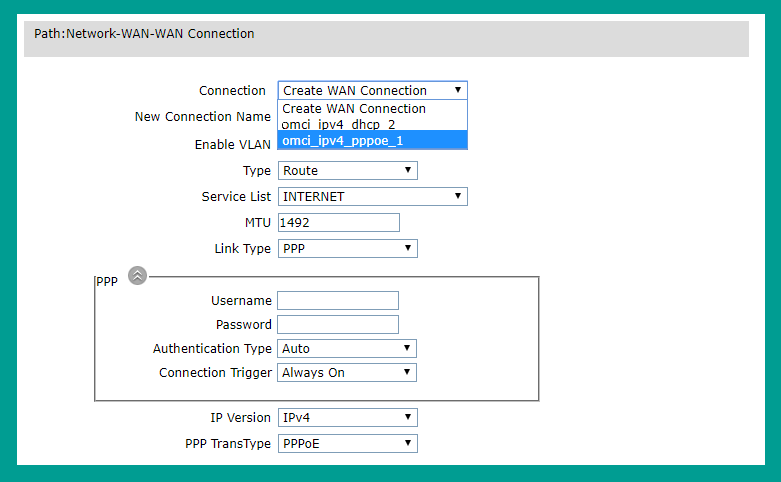781x482 pixels.
Task: Expand the Service List INTERNET dropdown
Action: pos(373,196)
